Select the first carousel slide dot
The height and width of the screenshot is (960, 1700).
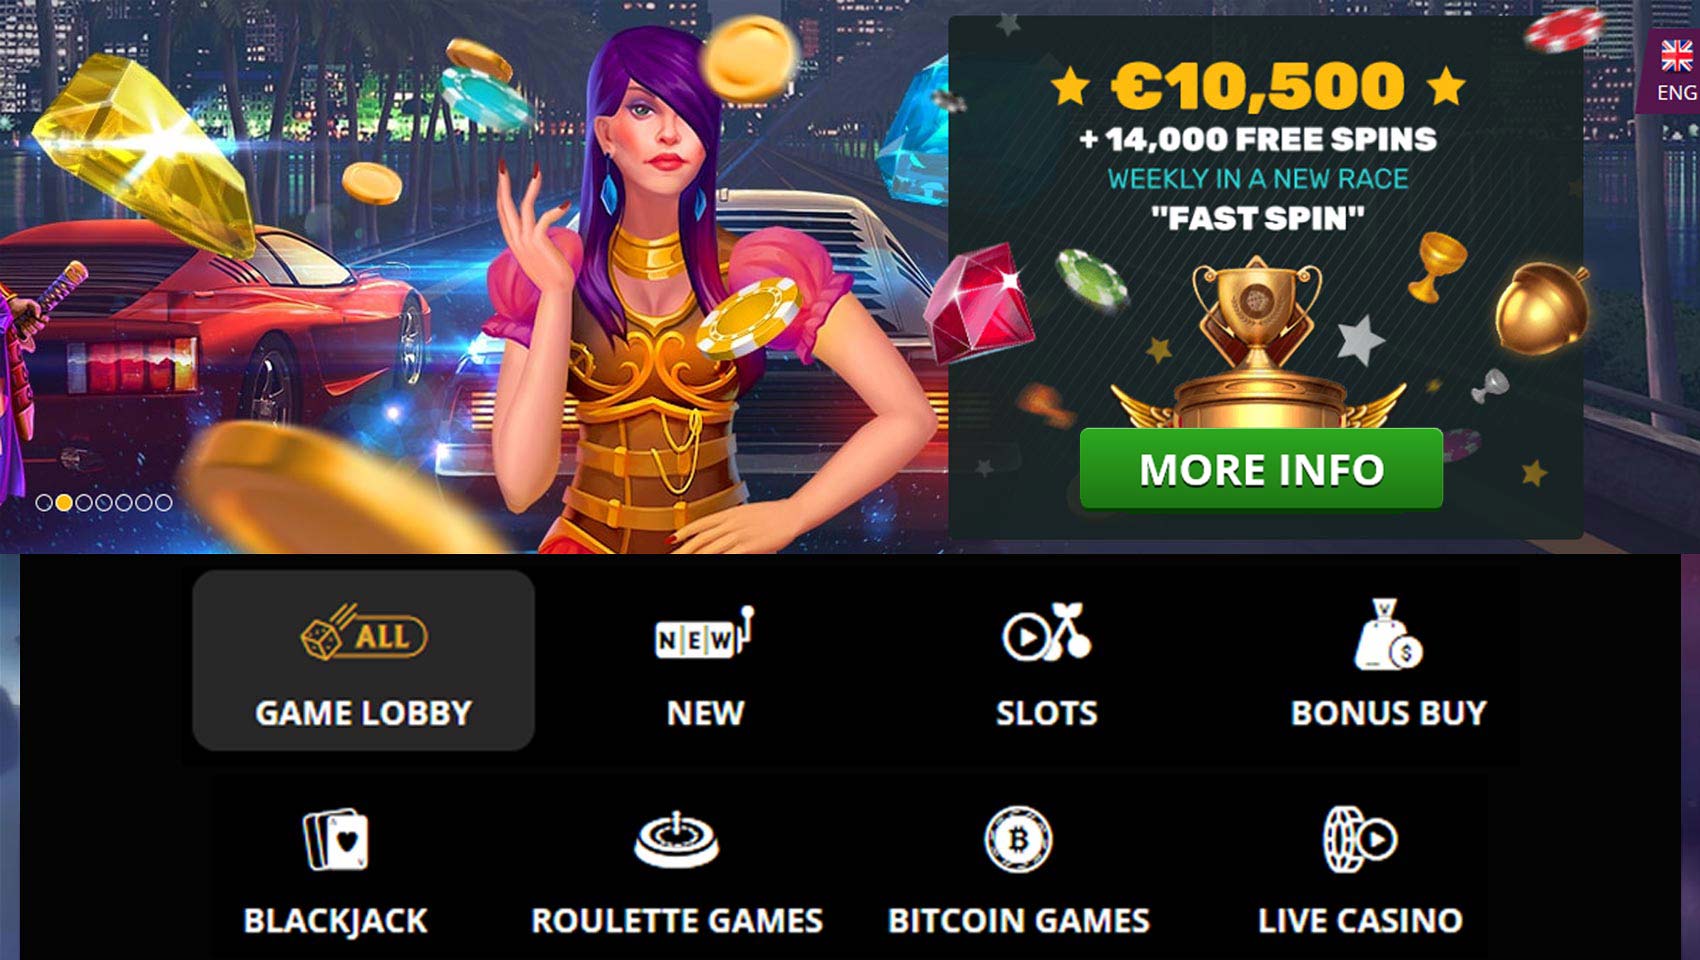click(x=44, y=503)
